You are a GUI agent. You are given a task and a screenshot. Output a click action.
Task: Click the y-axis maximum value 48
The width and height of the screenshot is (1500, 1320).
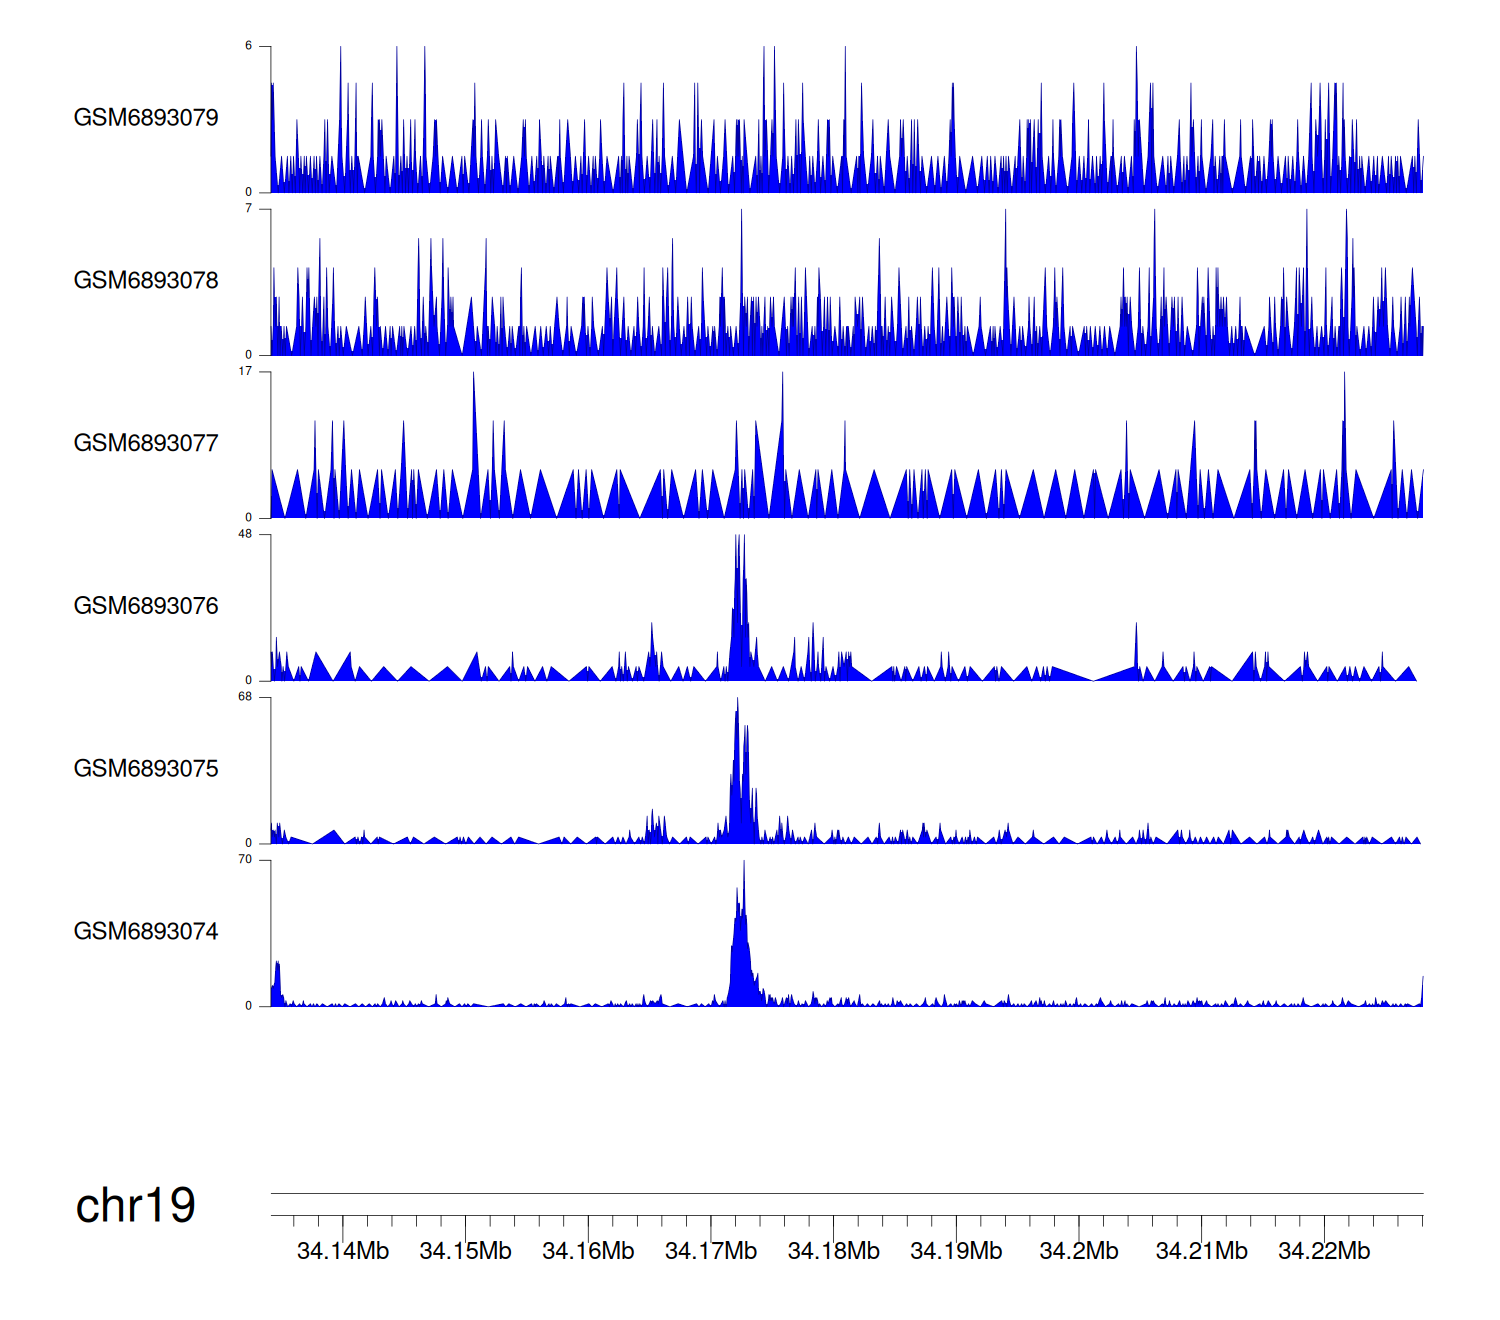pos(245,534)
